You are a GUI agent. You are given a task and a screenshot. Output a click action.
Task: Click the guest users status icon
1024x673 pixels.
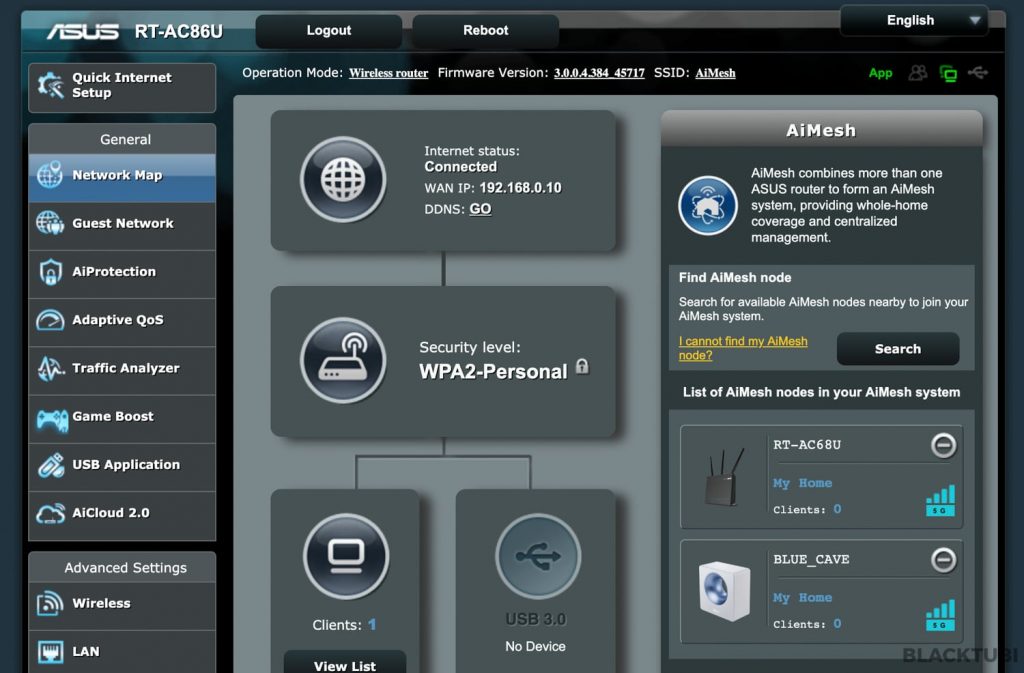(918, 73)
